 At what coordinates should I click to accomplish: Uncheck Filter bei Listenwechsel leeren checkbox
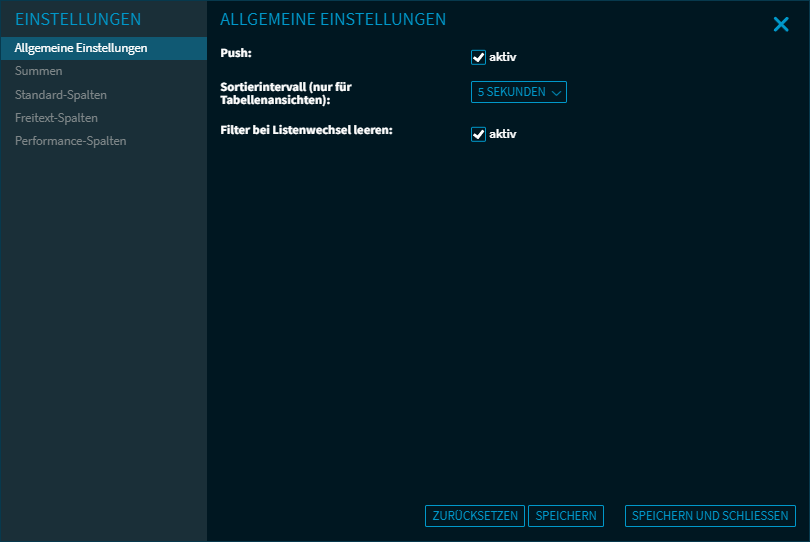tap(478, 134)
